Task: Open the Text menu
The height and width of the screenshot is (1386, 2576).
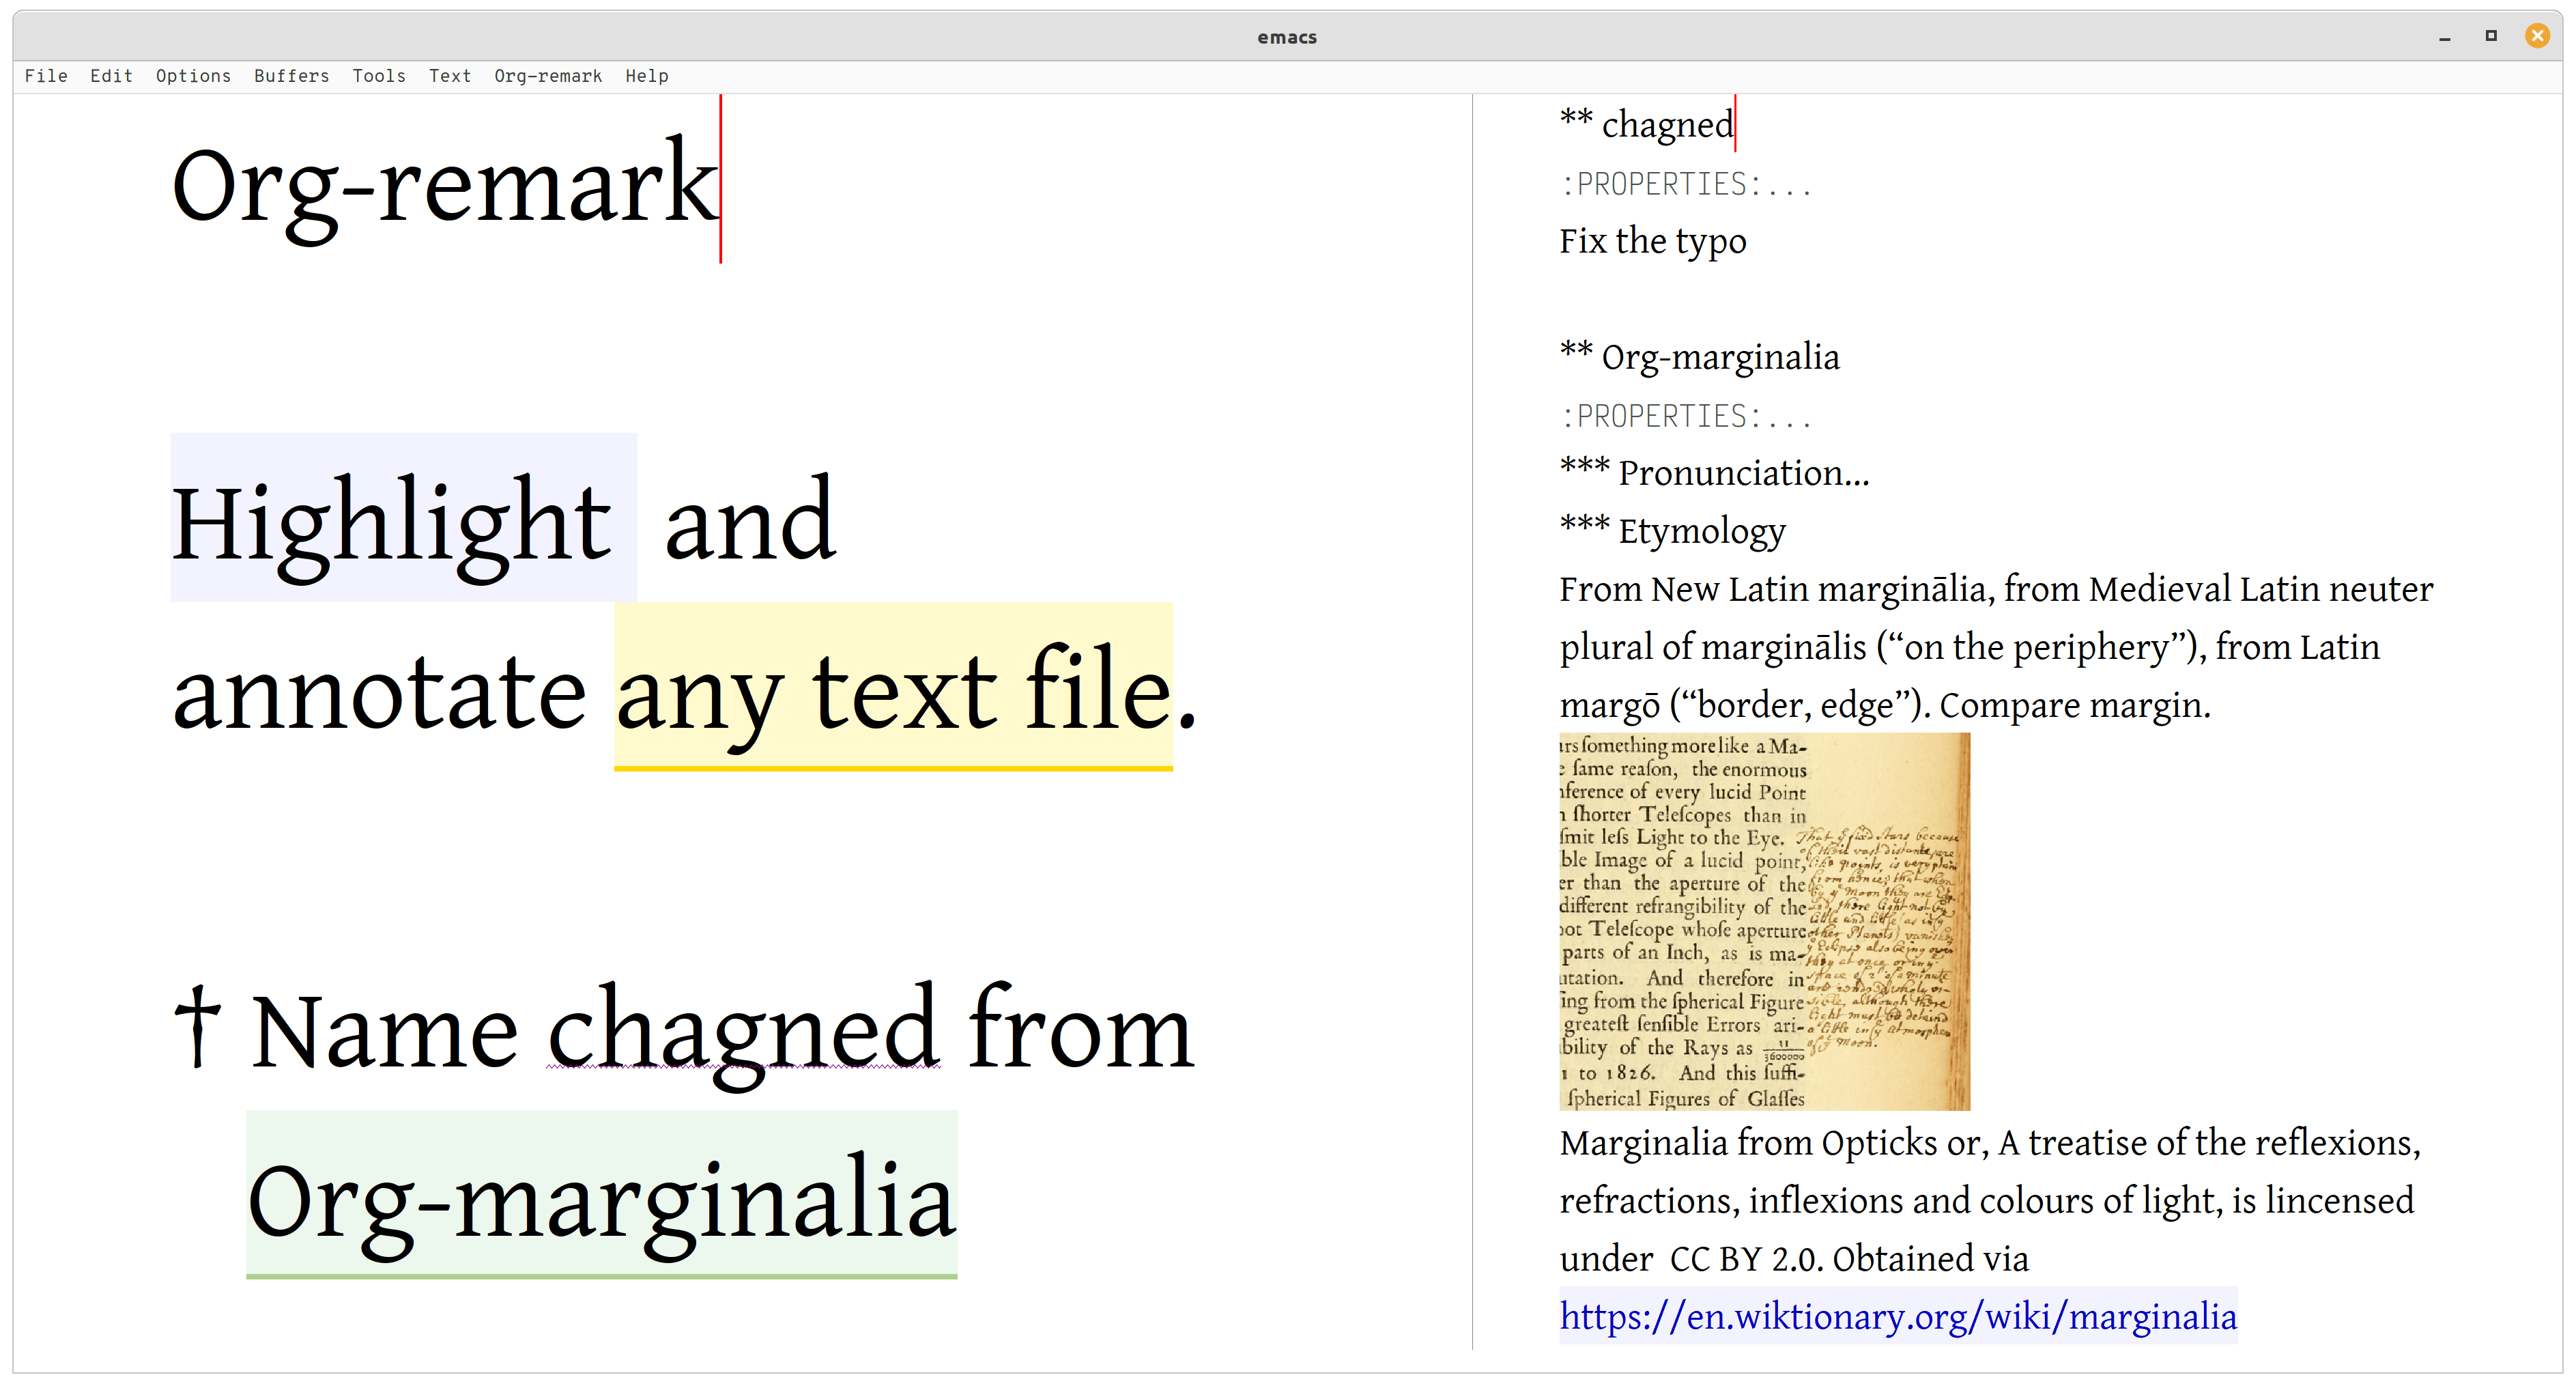Action: pyautogui.click(x=450, y=76)
